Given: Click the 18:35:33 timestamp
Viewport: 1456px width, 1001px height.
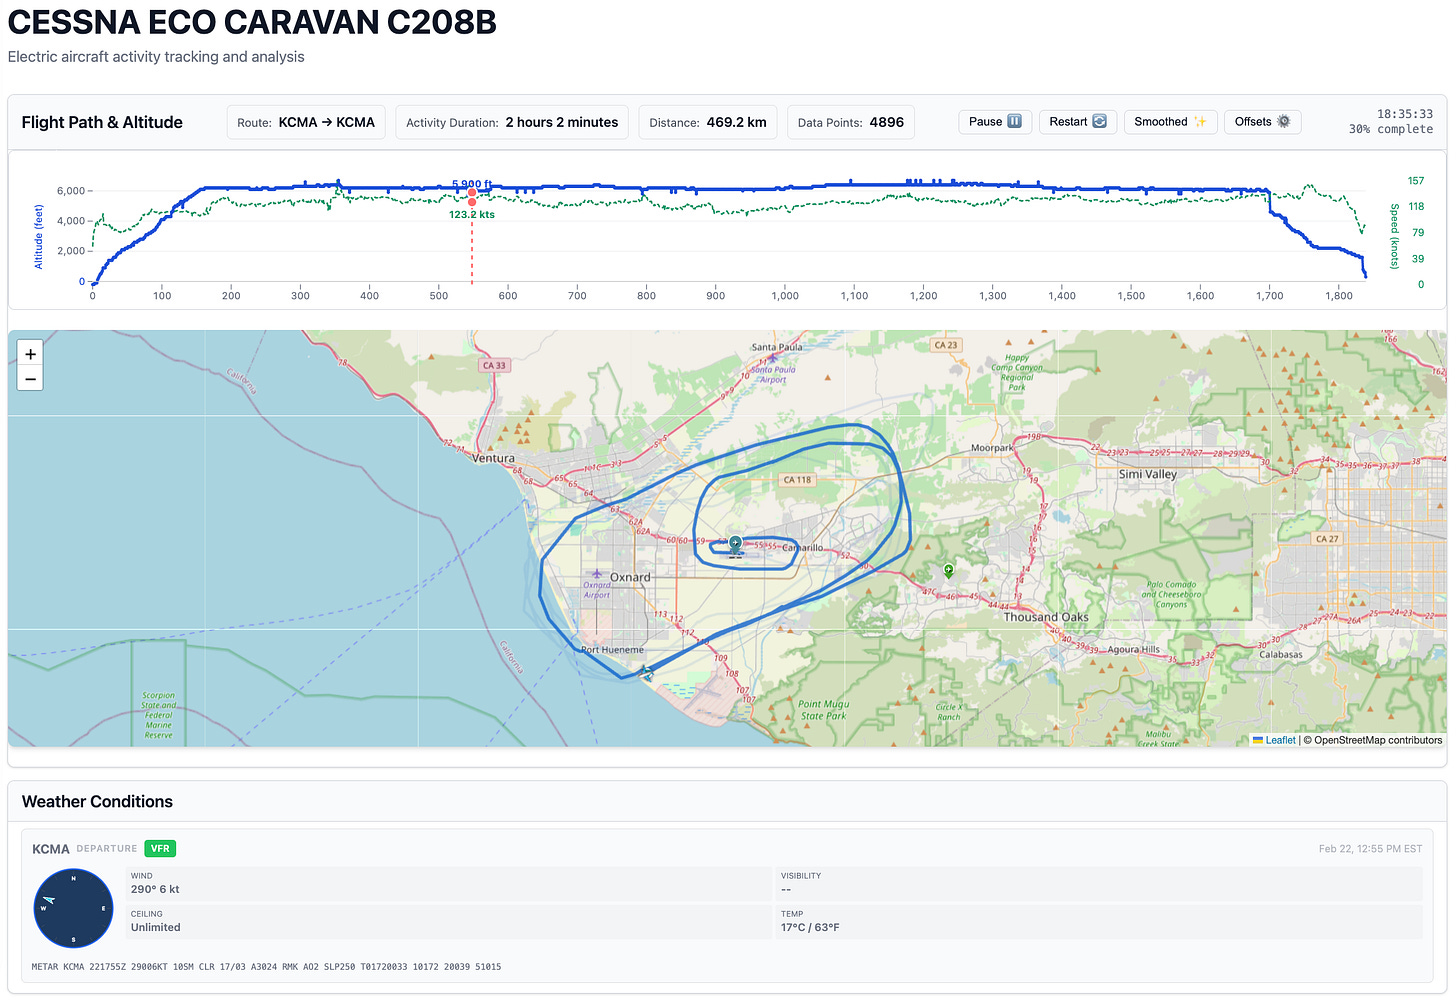Looking at the screenshot, I should [1405, 114].
